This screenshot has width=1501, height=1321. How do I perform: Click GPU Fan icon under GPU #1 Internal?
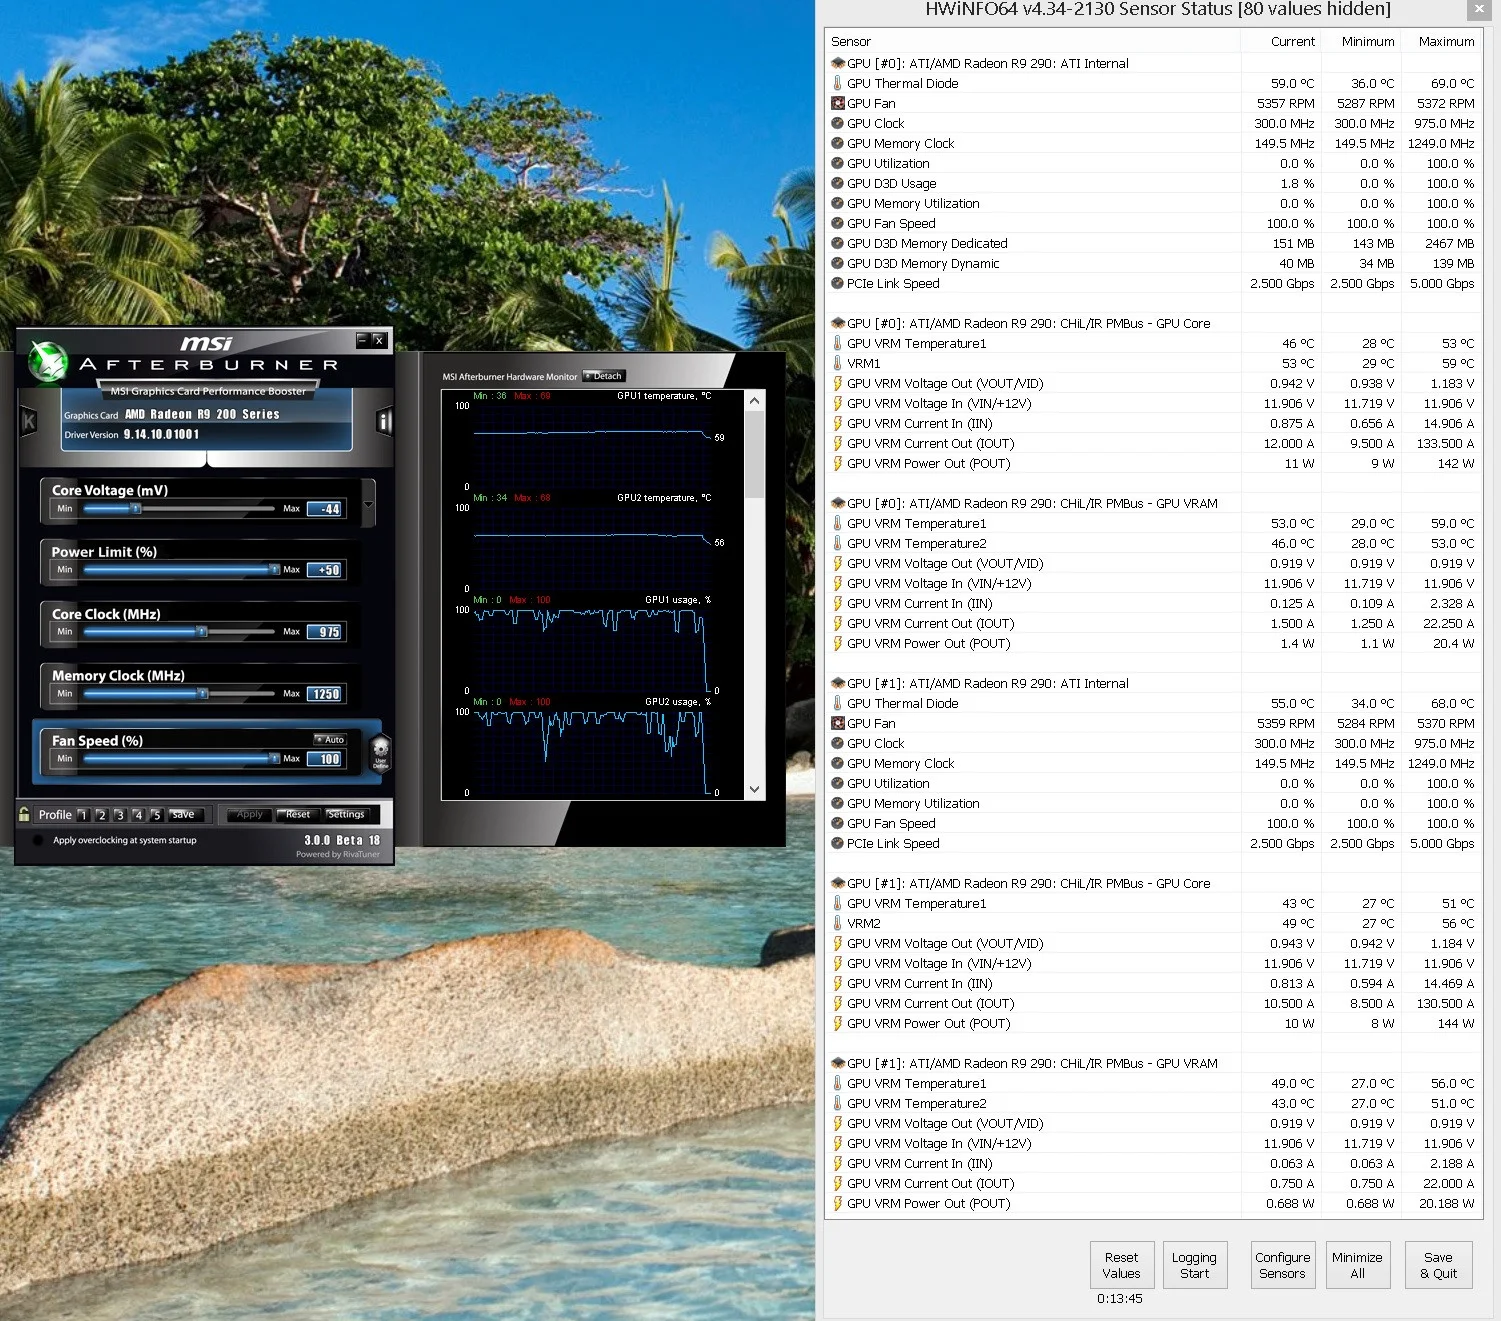838,723
